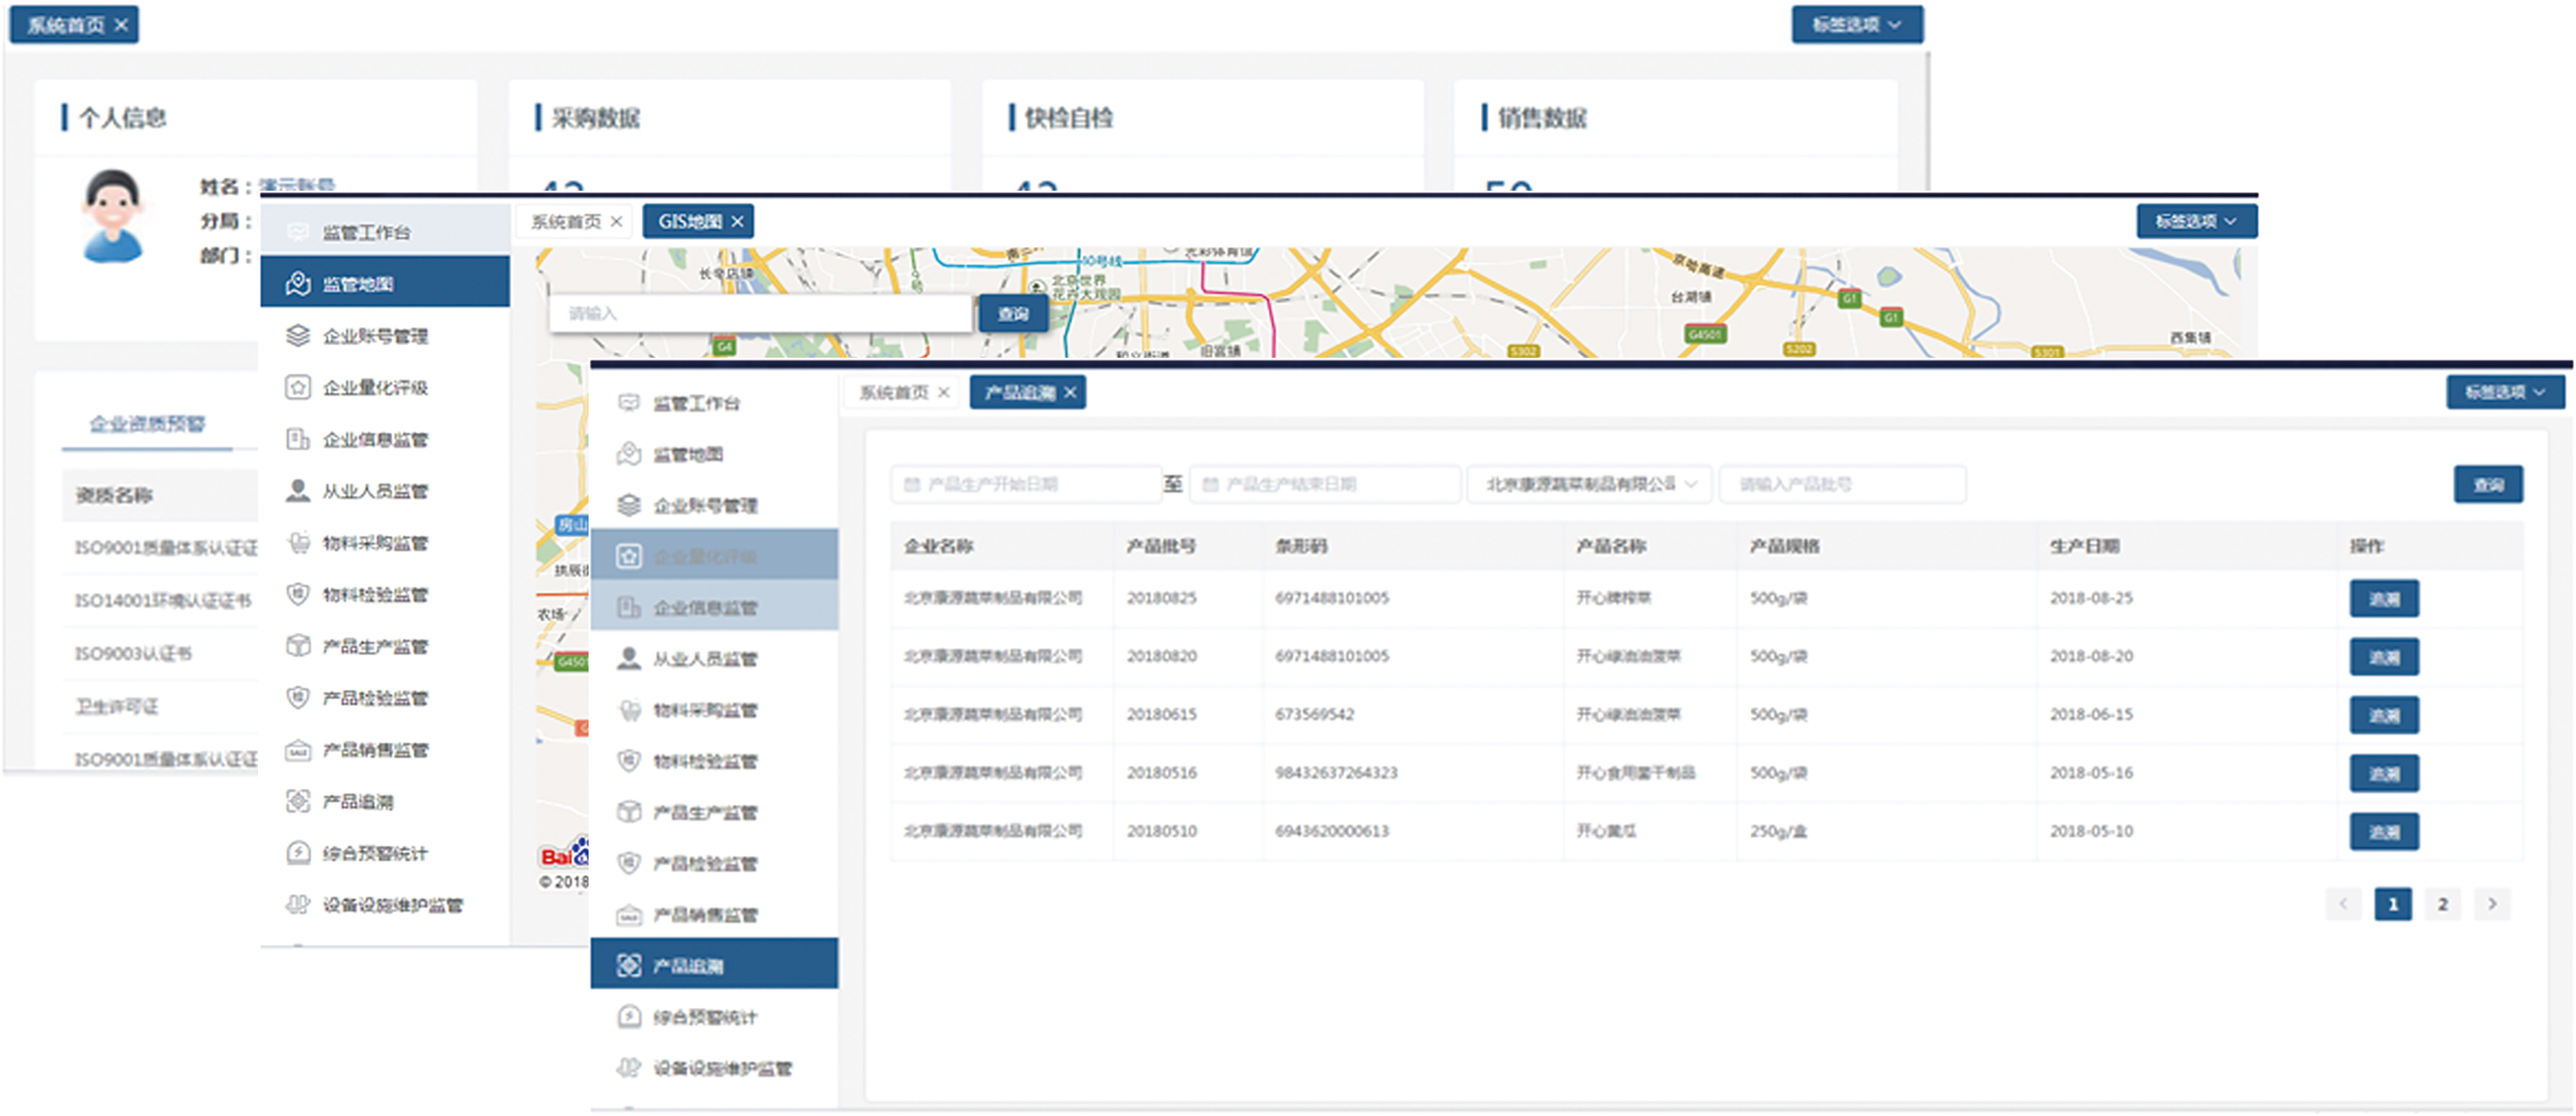Expand the 标签选项 dropdown above product table
This screenshot has width=2576, height=1116.
tap(2505, 392)
